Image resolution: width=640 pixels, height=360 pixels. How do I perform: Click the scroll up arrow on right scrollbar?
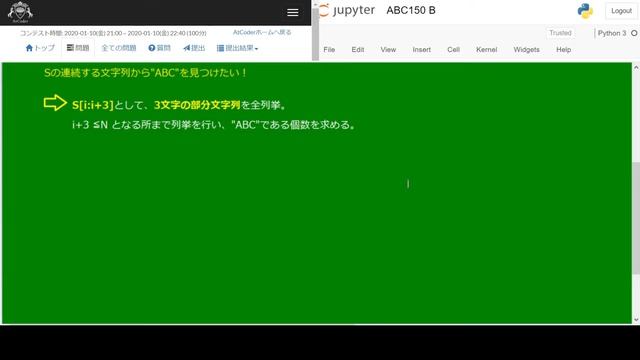coord(636,67)
